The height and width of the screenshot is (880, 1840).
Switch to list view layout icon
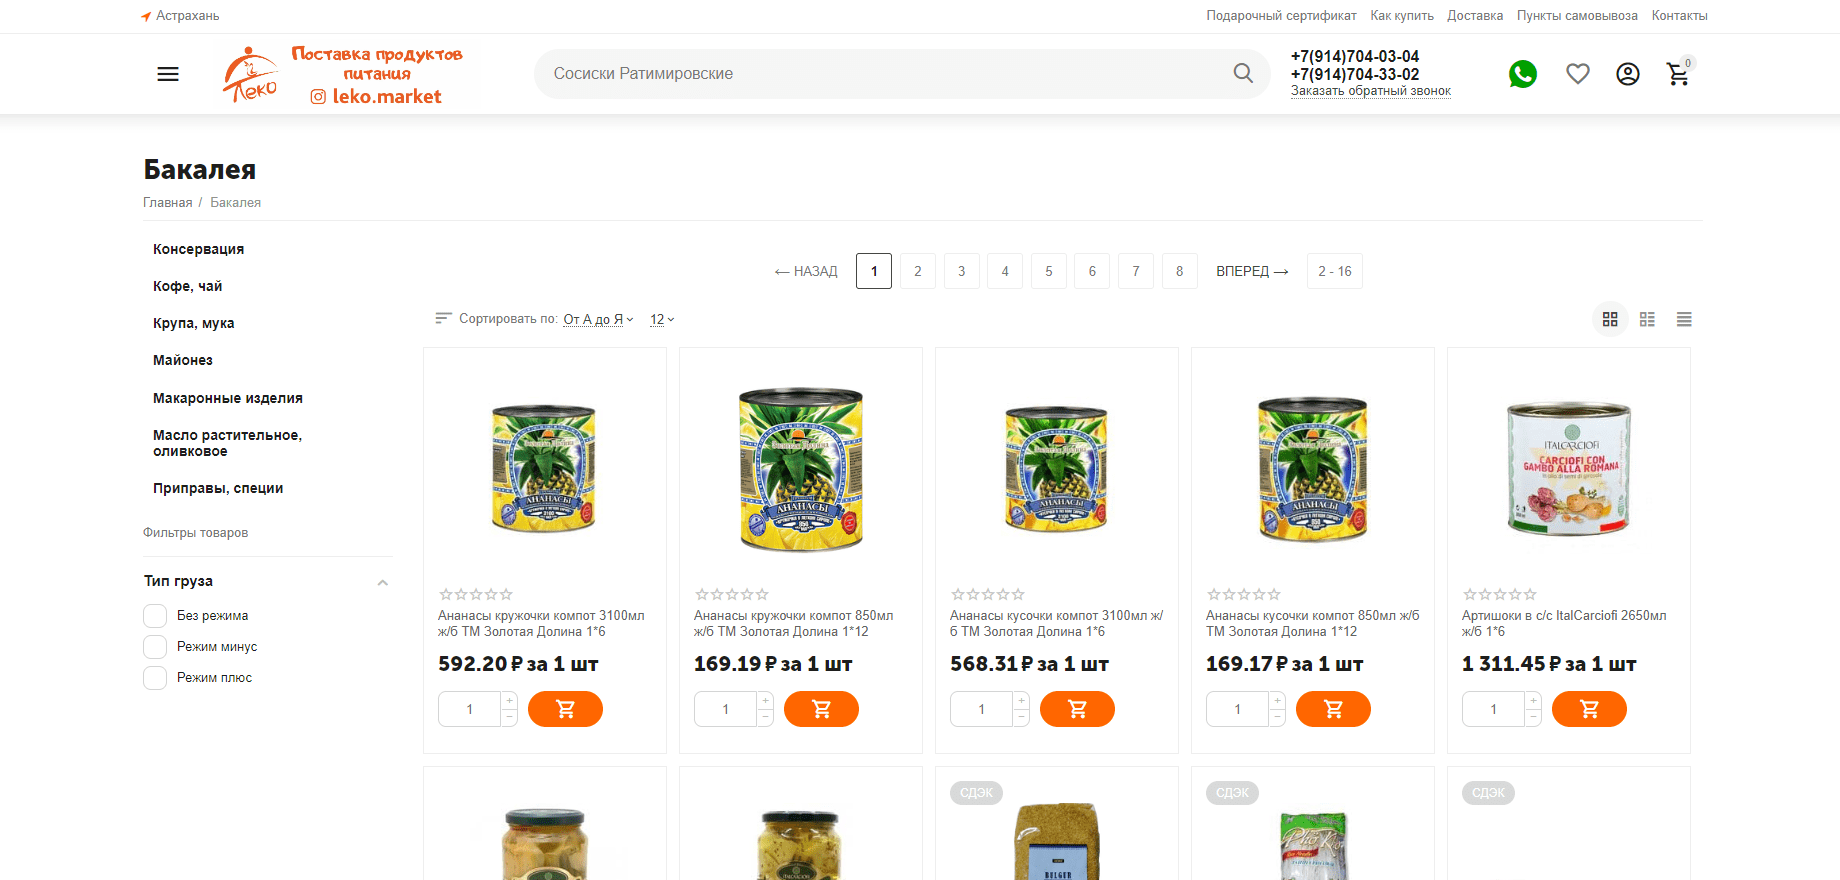[x=1647, y=319]
